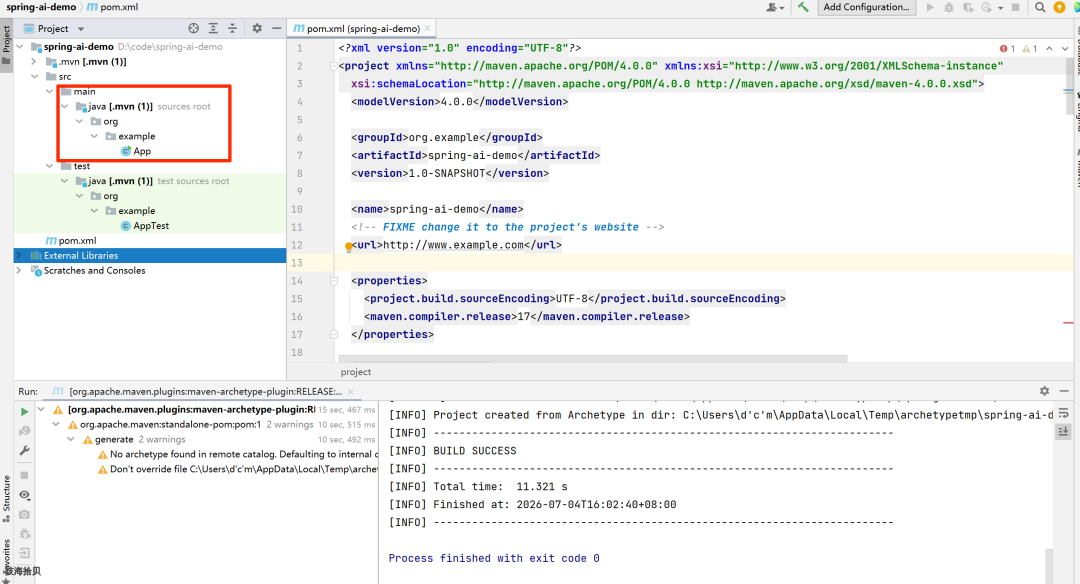Click the top toolbar Stop square icon
Viewport: 1080px width, 584px height.
1015,7
